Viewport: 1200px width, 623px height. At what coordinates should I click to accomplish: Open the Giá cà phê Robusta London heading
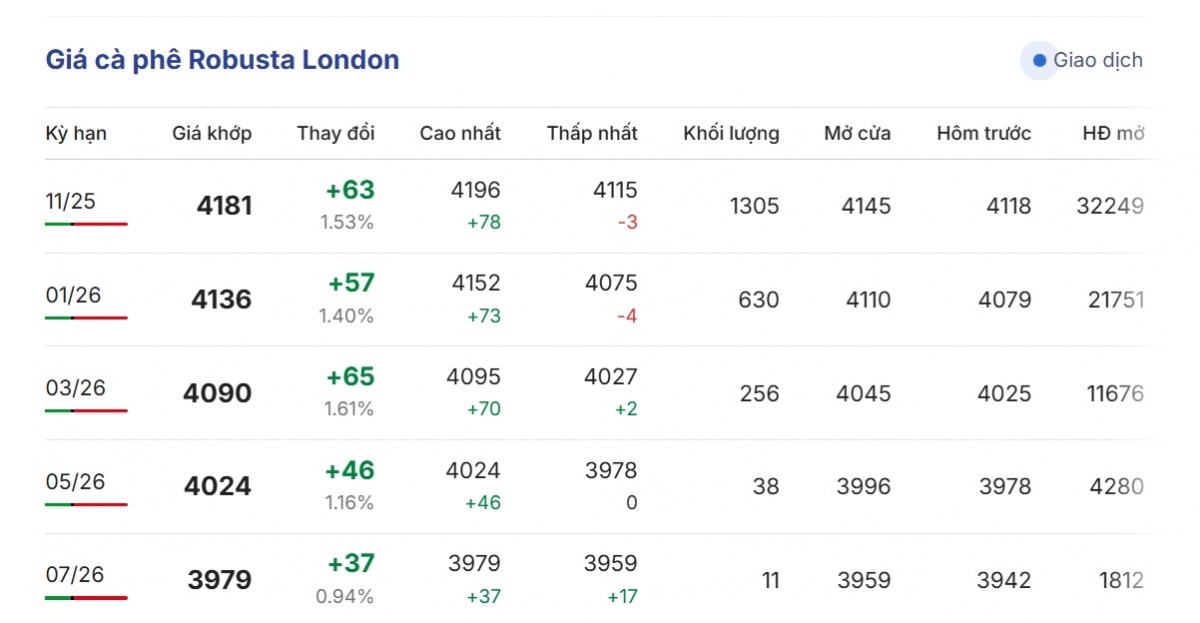point(222,60)
